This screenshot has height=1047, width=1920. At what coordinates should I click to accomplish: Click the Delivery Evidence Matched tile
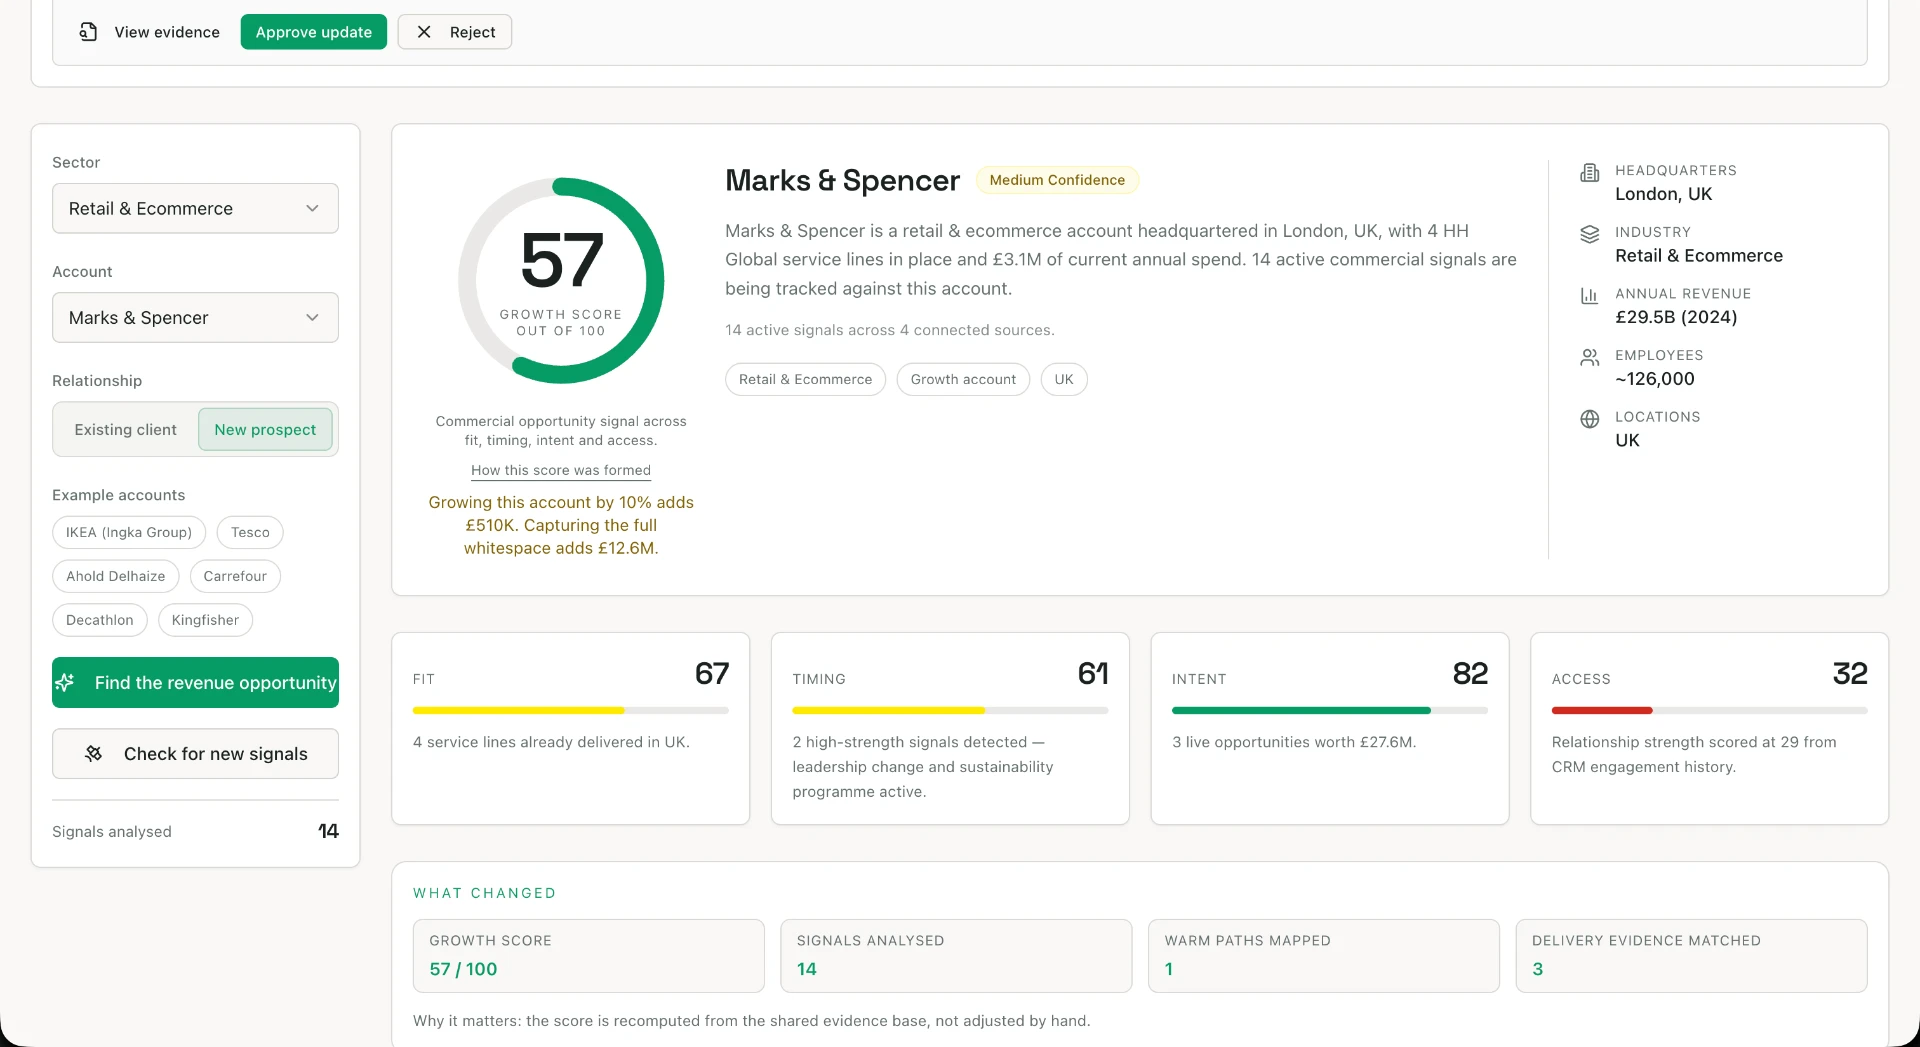pyautogui.click(x=1691, y=956)
